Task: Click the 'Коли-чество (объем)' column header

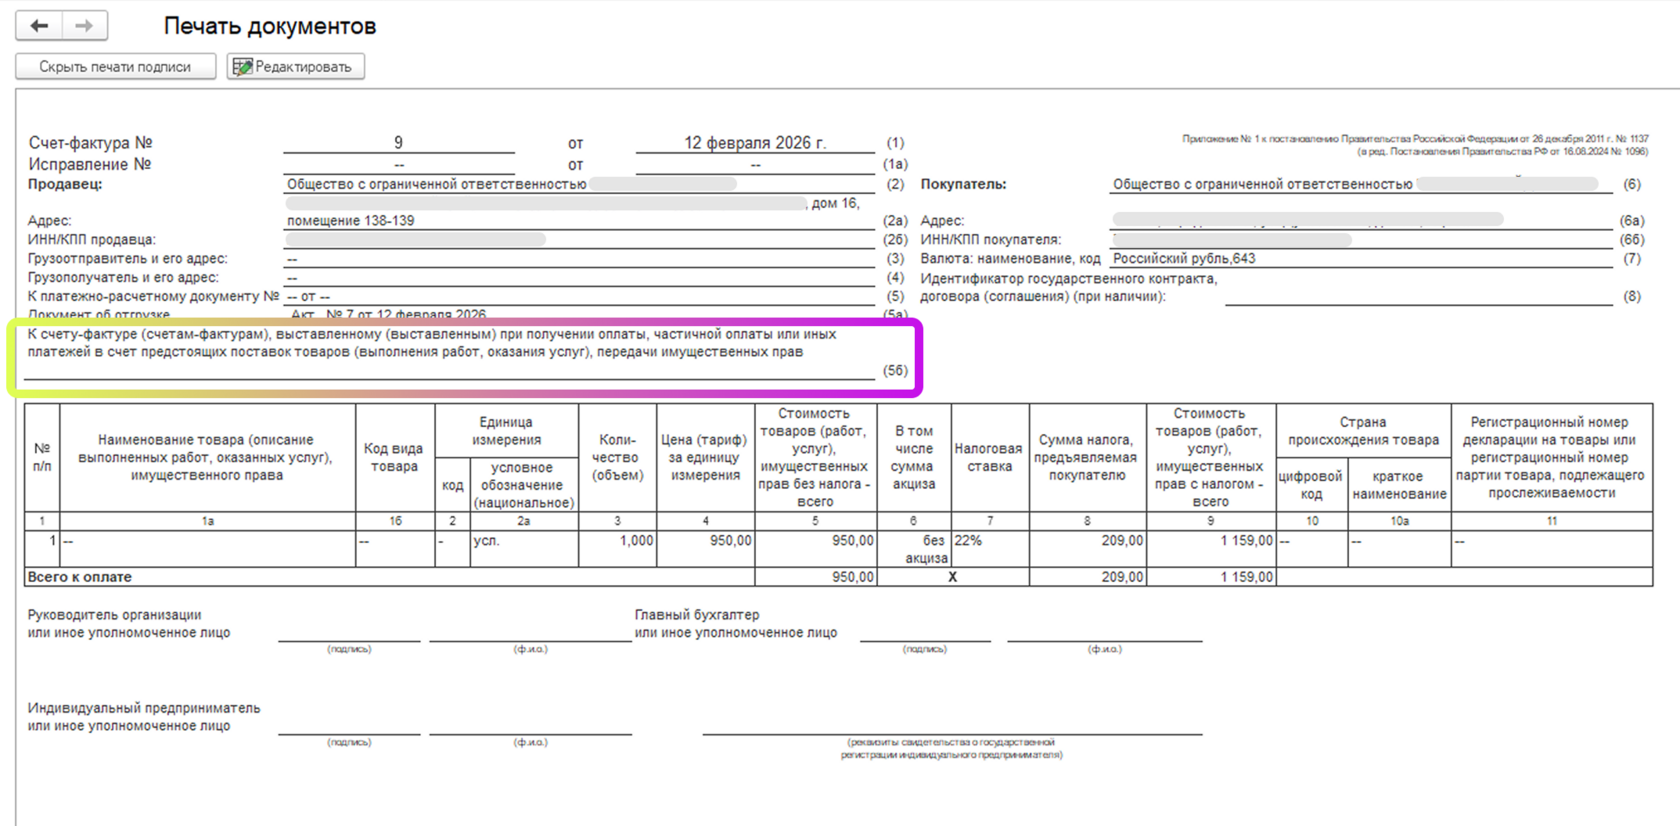Action: [617, 458]
